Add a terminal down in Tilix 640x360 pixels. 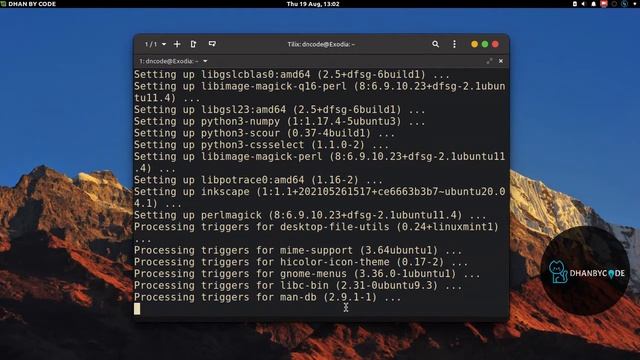tap(212, 44)
